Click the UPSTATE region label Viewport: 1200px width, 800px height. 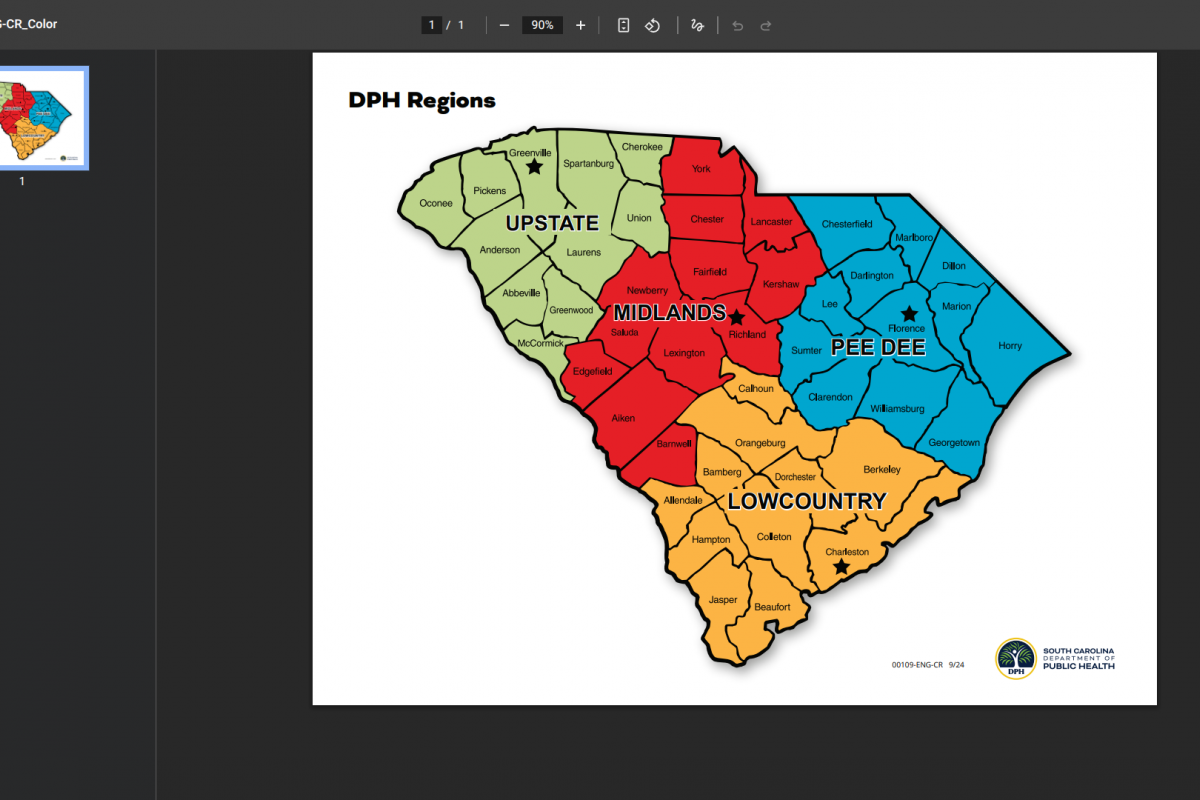pyautogui.click(x=551, y=223)
